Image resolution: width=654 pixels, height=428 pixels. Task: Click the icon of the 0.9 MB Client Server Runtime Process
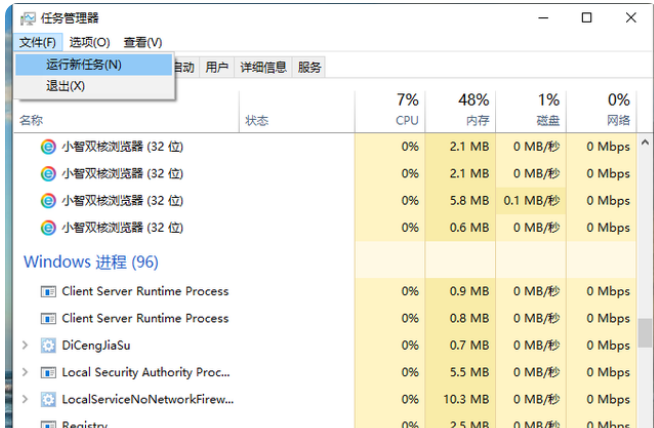(48, 291)
